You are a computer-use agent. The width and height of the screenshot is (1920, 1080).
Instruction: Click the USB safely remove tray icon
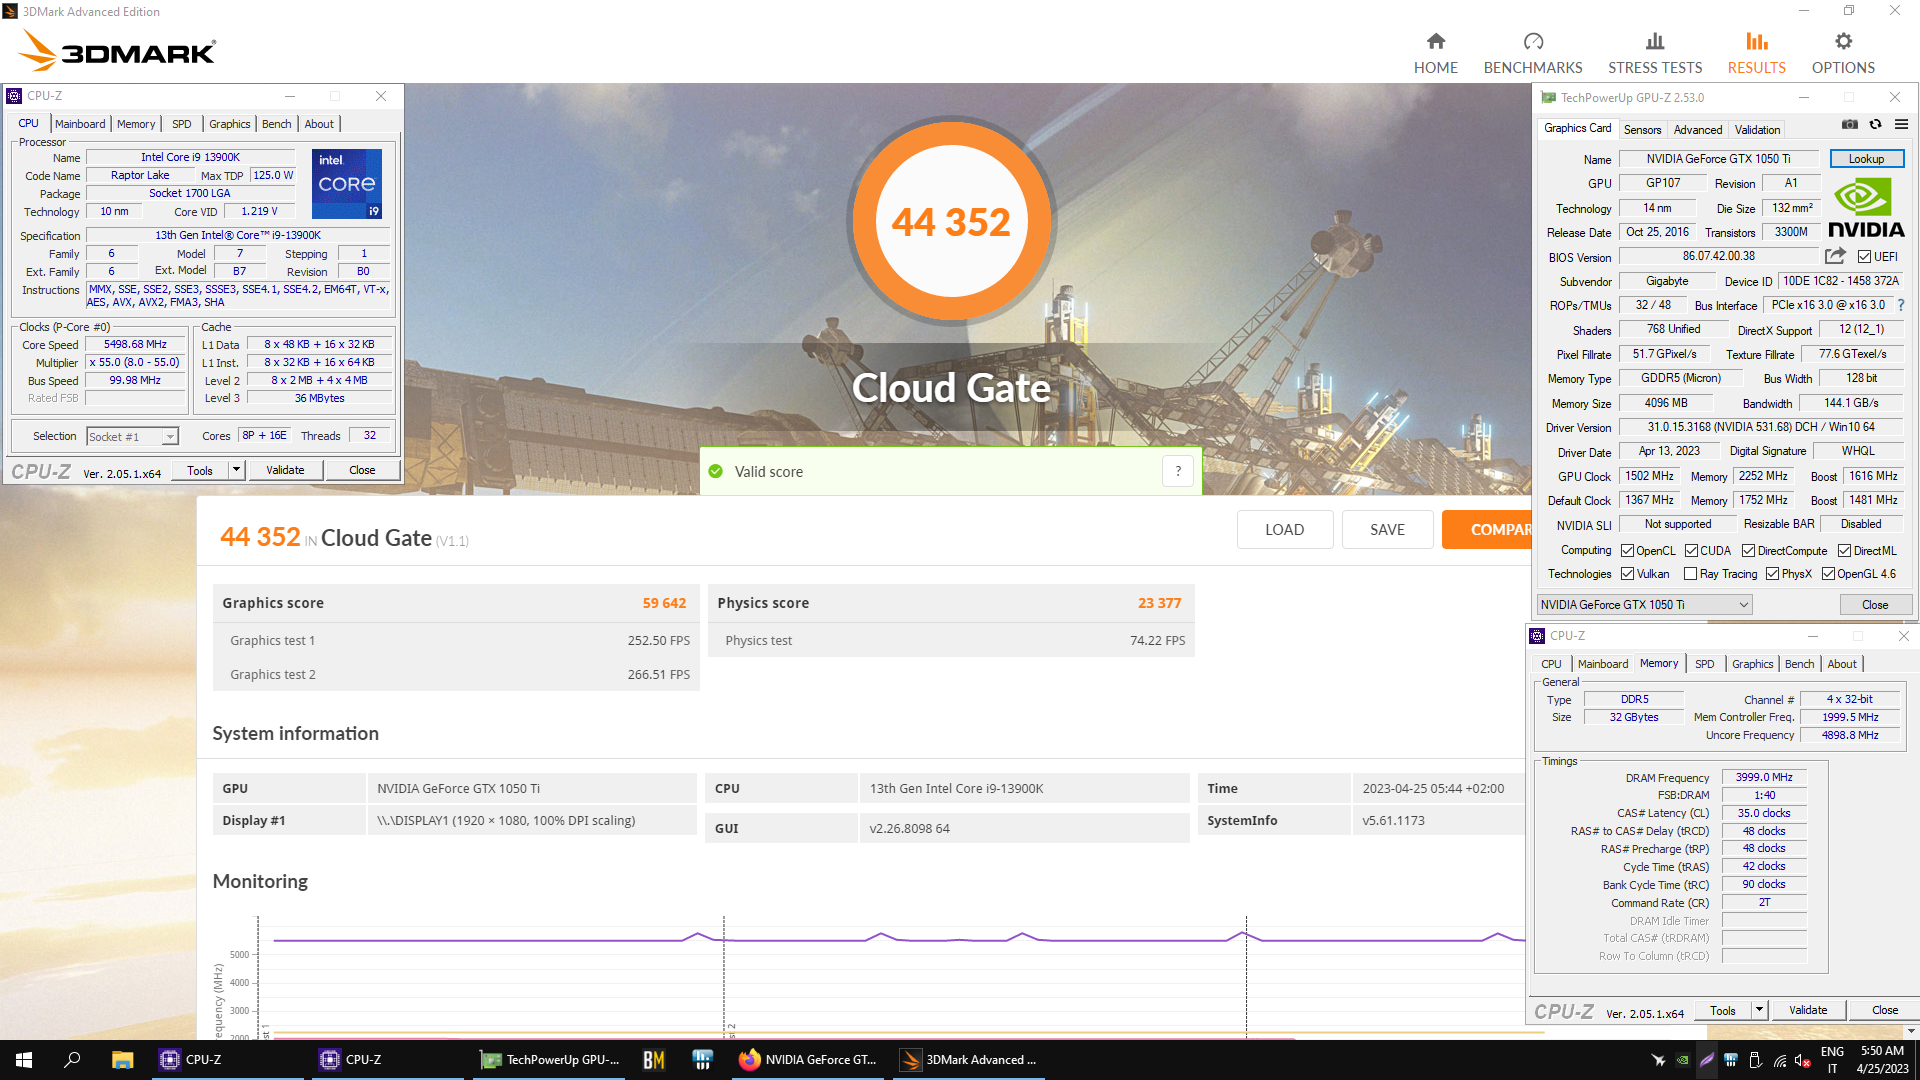(x=1755, y=1060)
